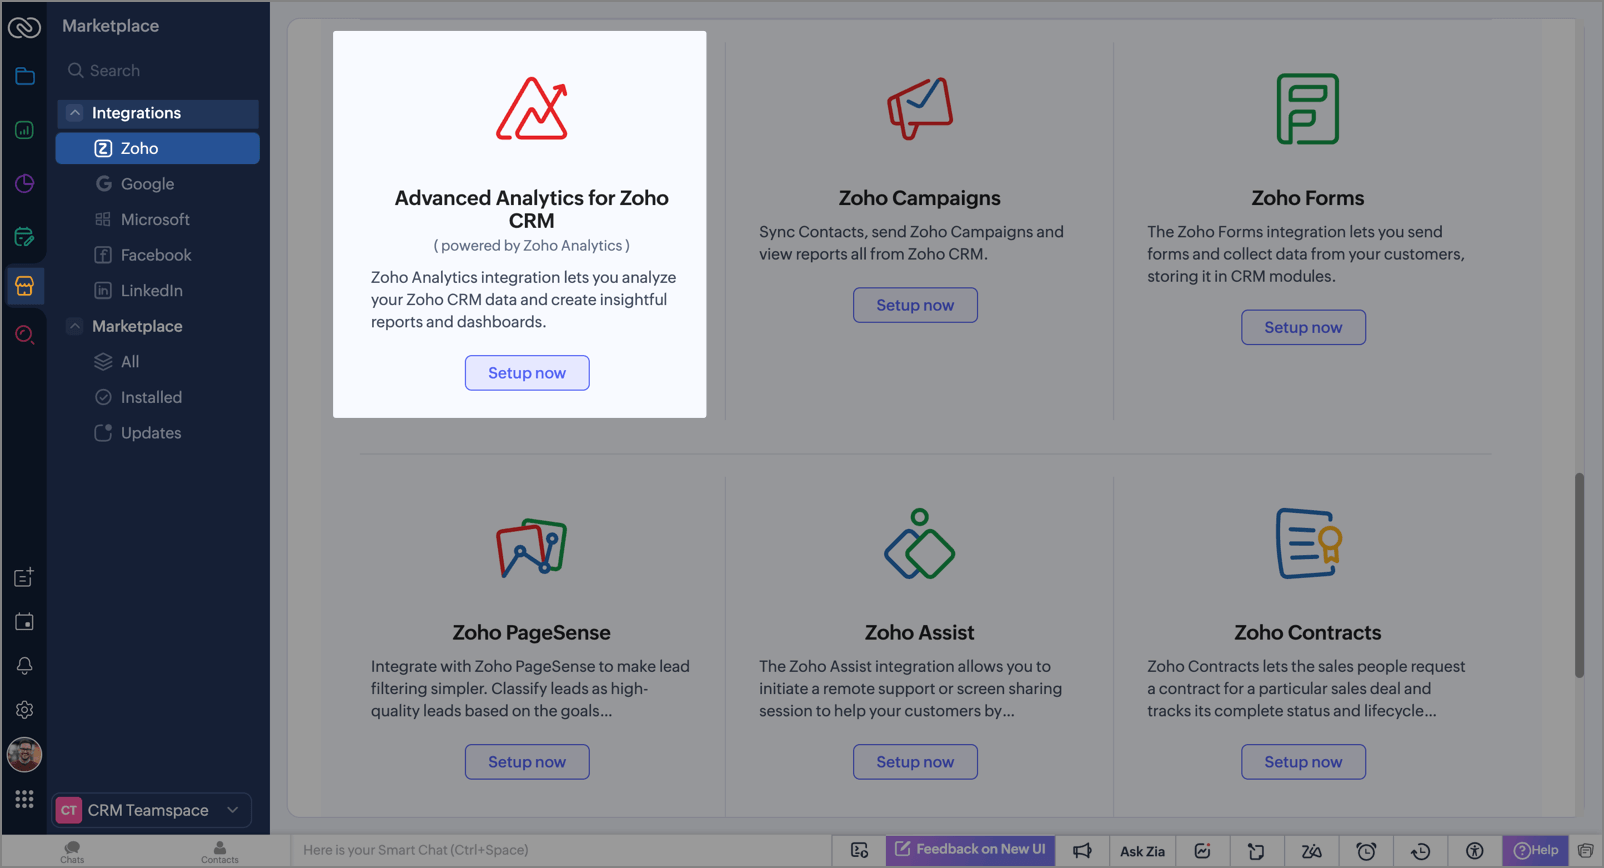Viewport: 1604px width, 868px height.
Task: Collapse the Integrations section
Action: 75,113
